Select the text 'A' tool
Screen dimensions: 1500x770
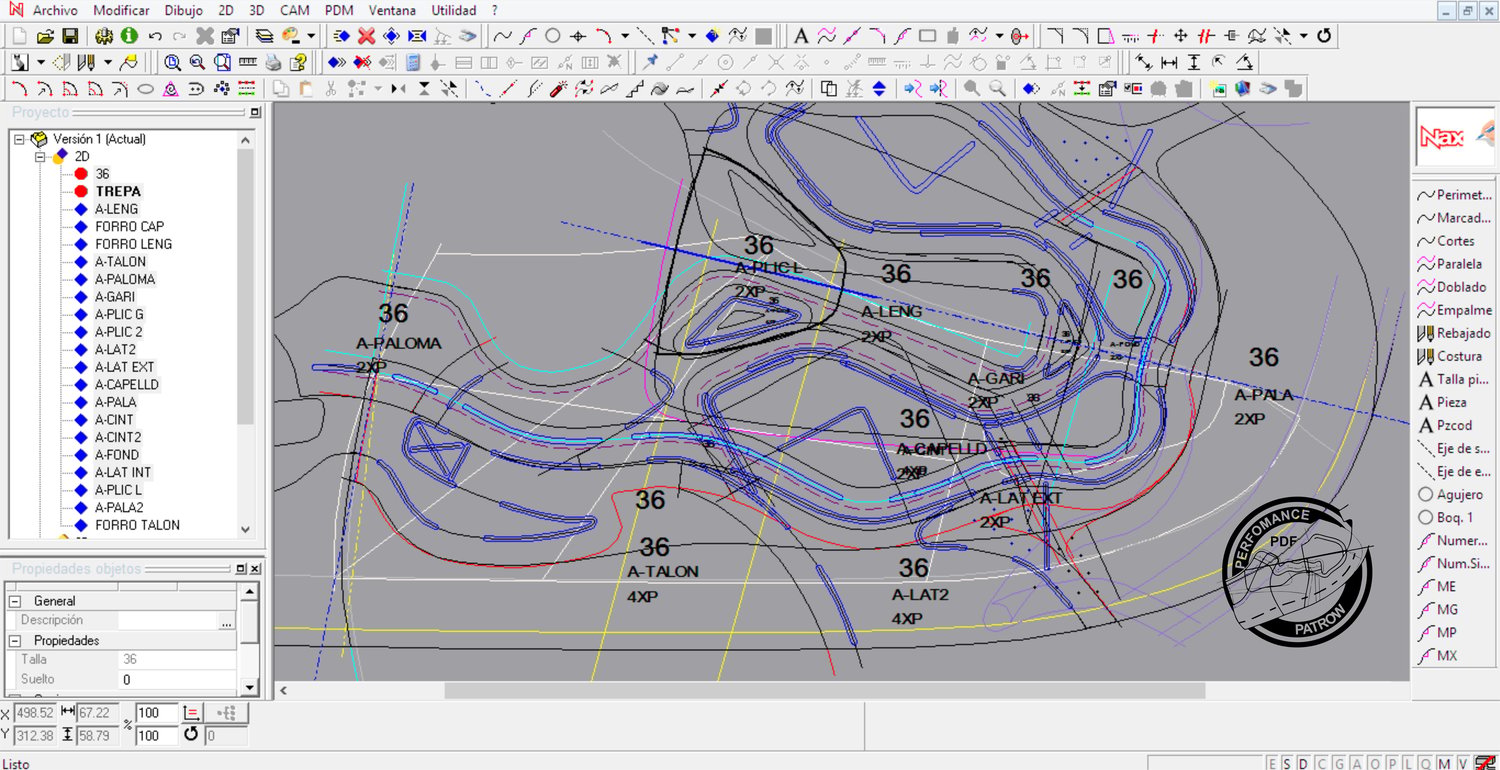click(x=801, y=35)
